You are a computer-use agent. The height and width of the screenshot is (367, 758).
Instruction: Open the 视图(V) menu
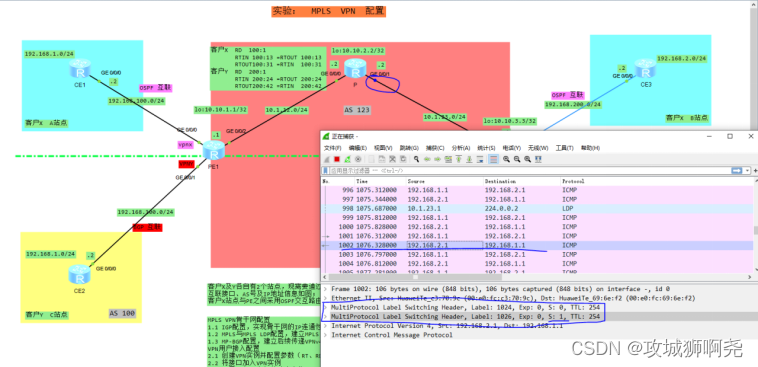pos(383,148)
